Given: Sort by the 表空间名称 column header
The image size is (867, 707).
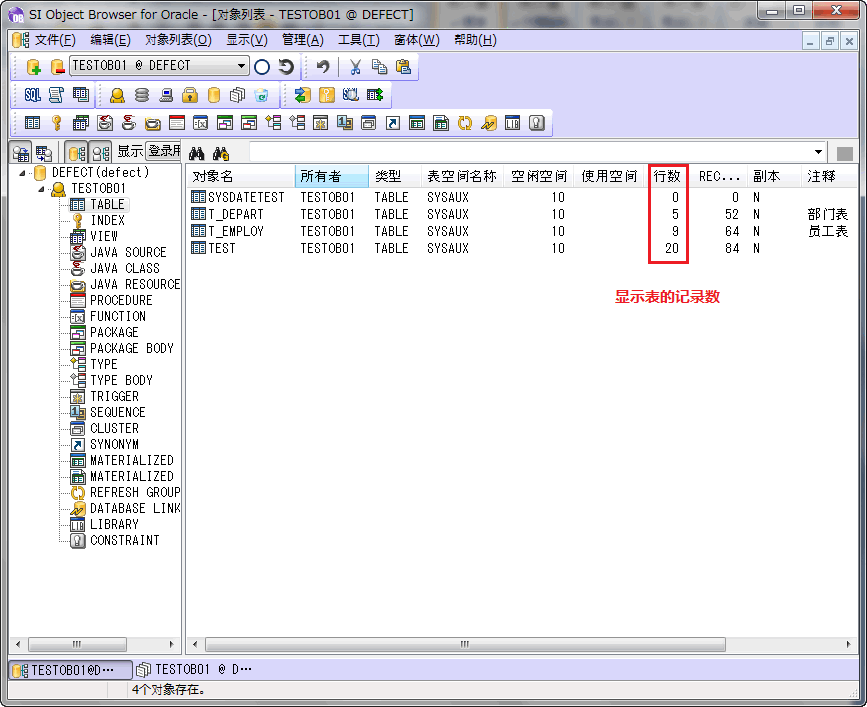Looking at the screenshot, I should click(462, 176).
